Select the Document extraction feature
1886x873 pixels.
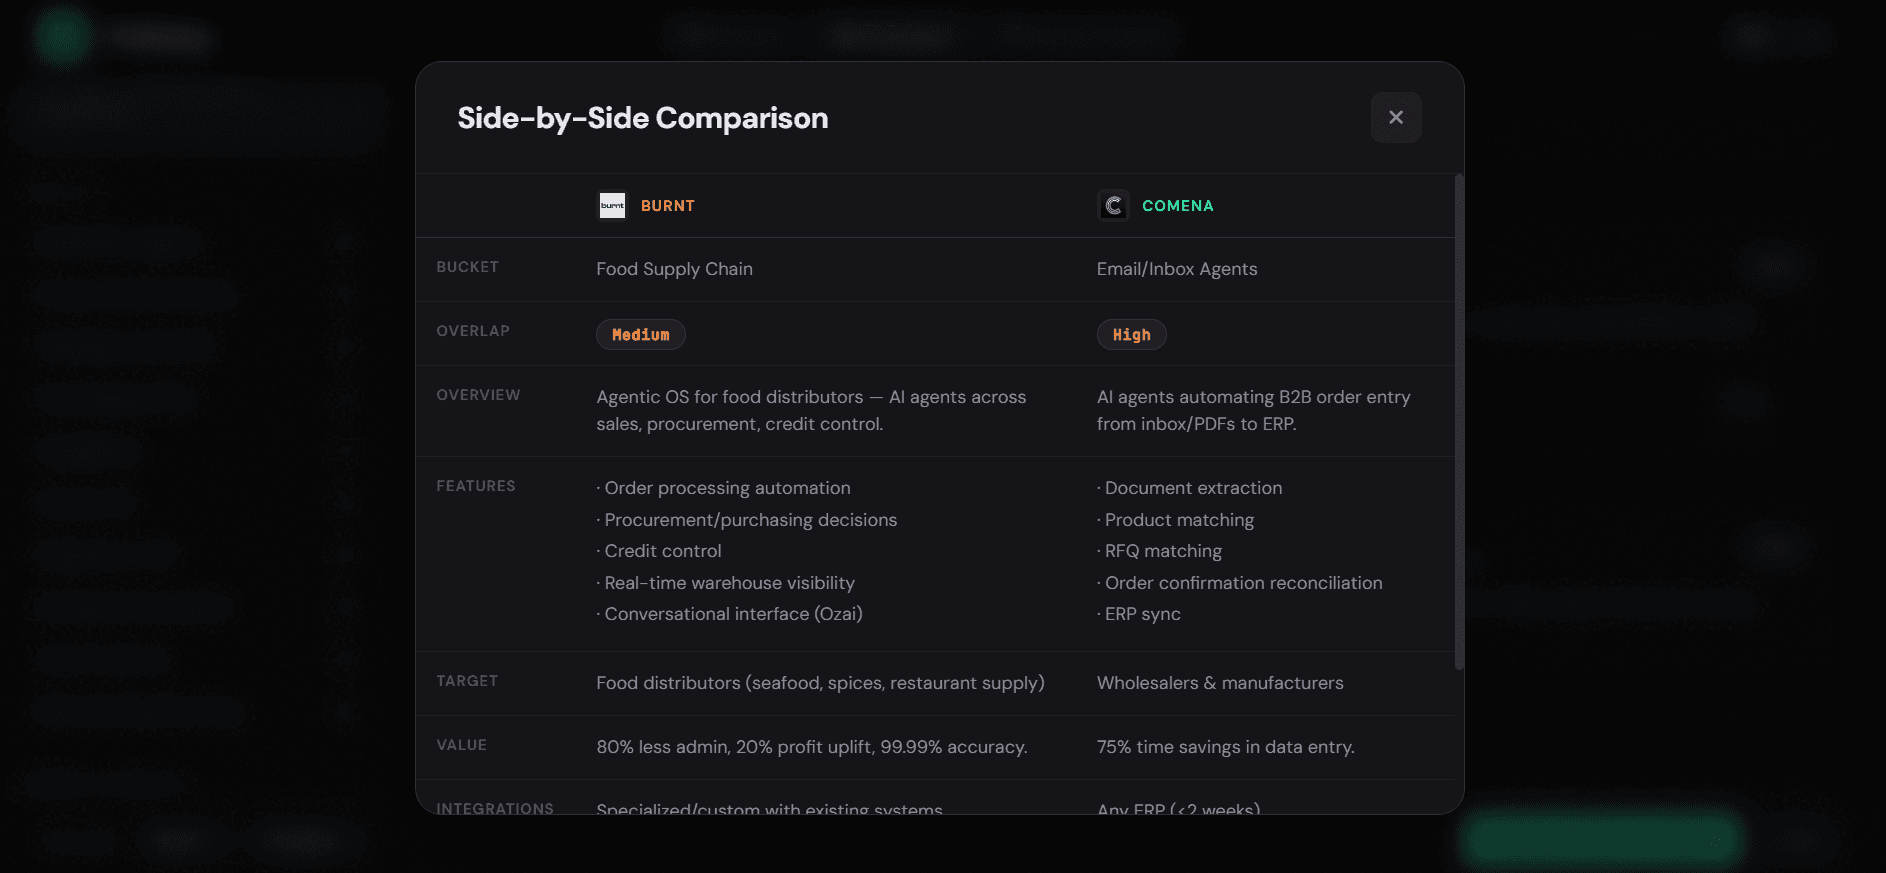coord(1190,488)
